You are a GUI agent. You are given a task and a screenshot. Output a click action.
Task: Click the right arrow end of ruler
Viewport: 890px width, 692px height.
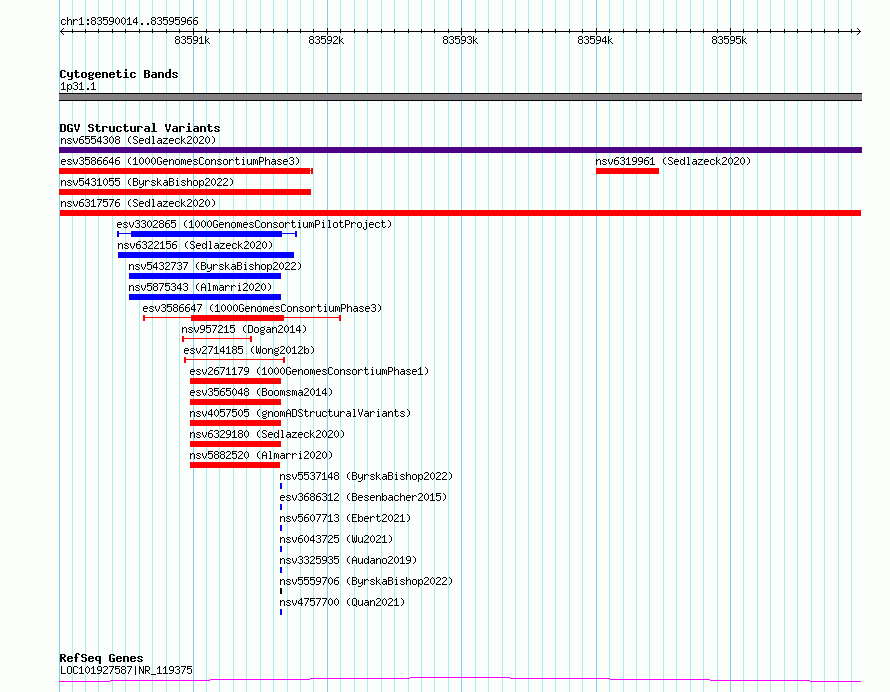pyautogui.click(x=858, y=32)
